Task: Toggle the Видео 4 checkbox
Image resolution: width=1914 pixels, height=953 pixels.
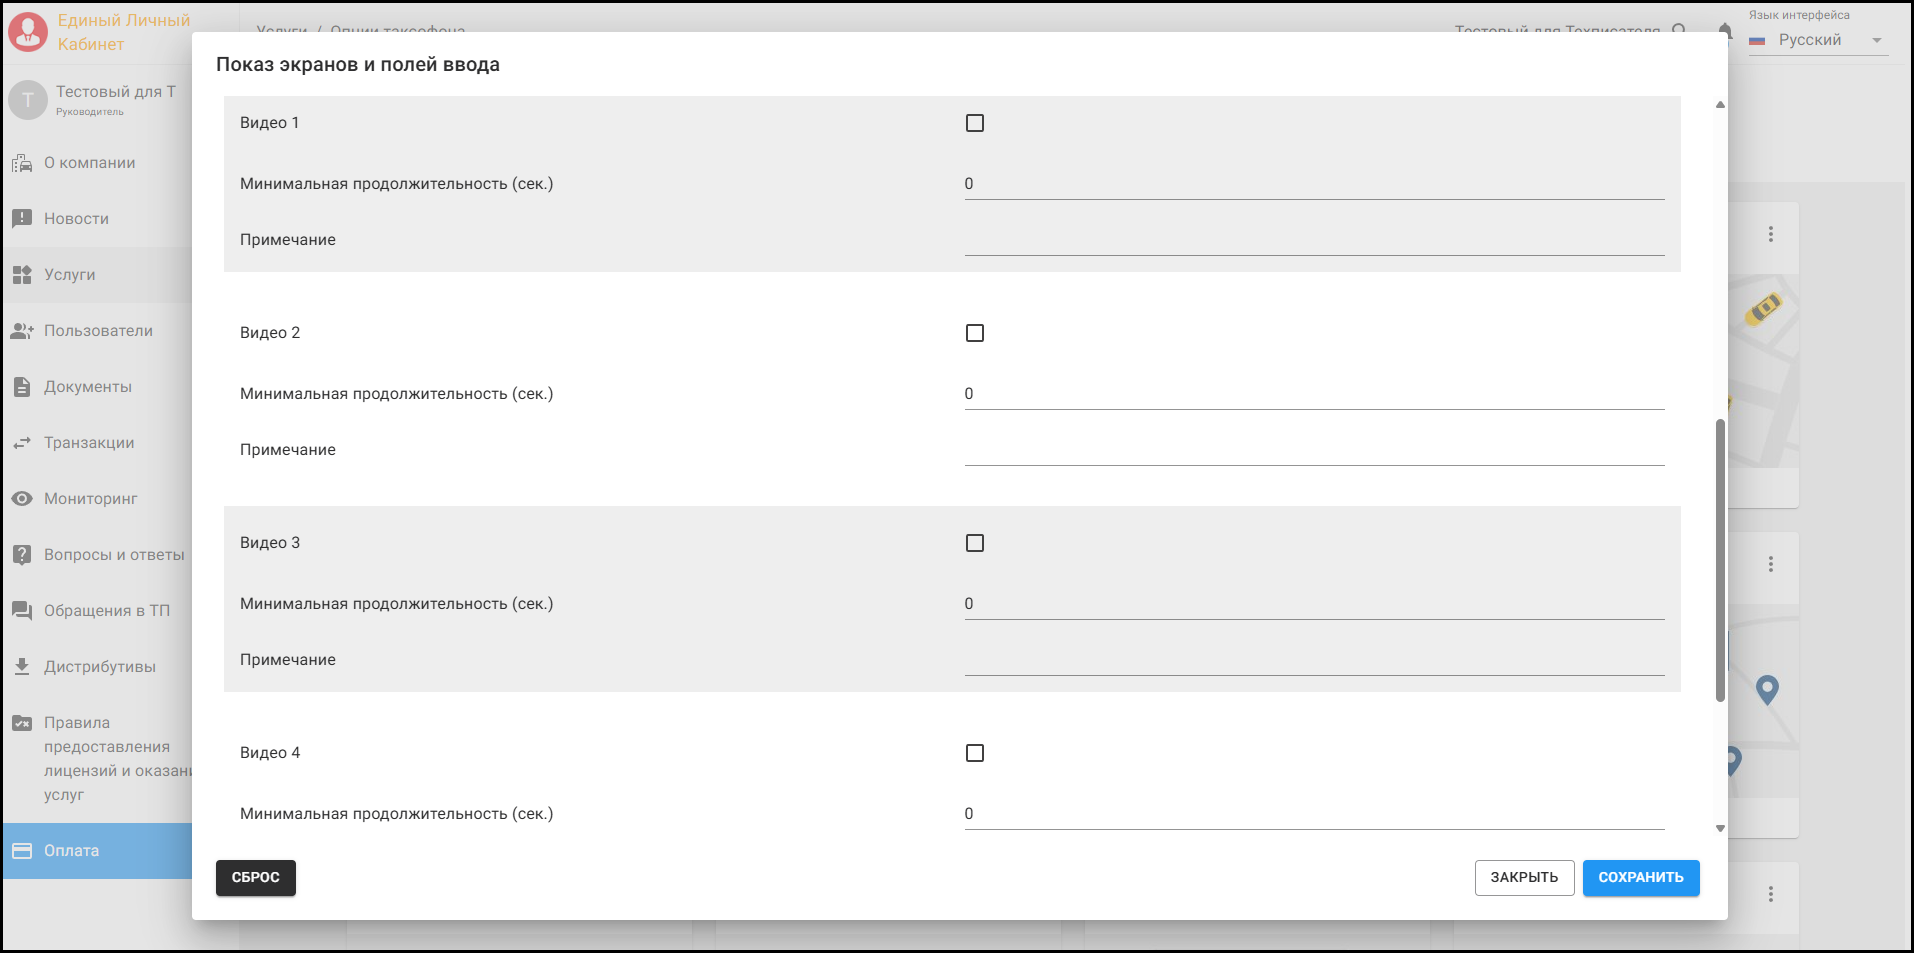Action: (975, 753)
